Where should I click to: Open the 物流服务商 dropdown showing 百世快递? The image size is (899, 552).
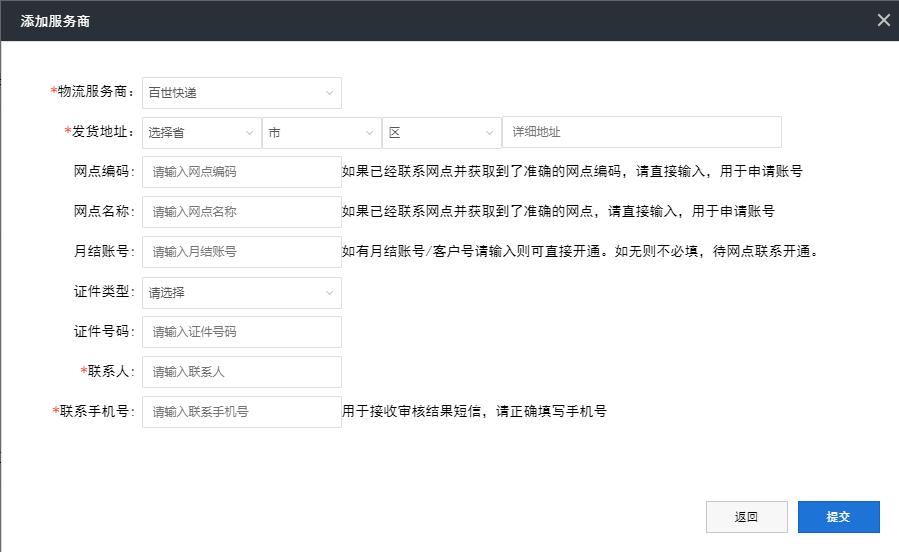tap(241, 93)
